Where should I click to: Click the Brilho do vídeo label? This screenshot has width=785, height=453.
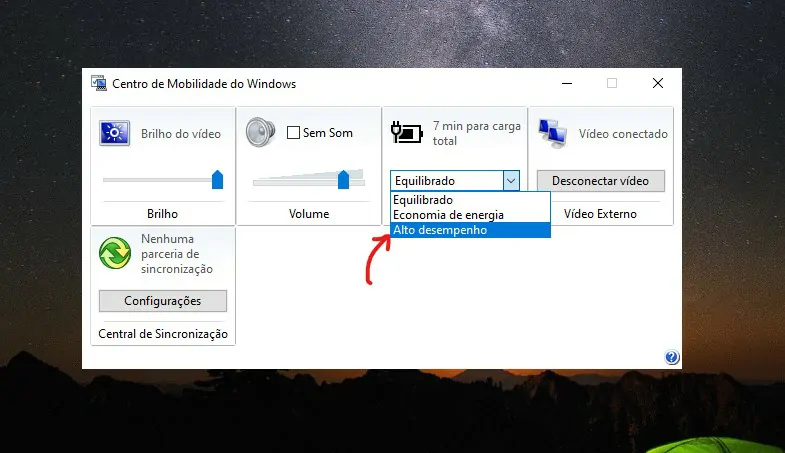pyautogui.click(x=181, y=134)
